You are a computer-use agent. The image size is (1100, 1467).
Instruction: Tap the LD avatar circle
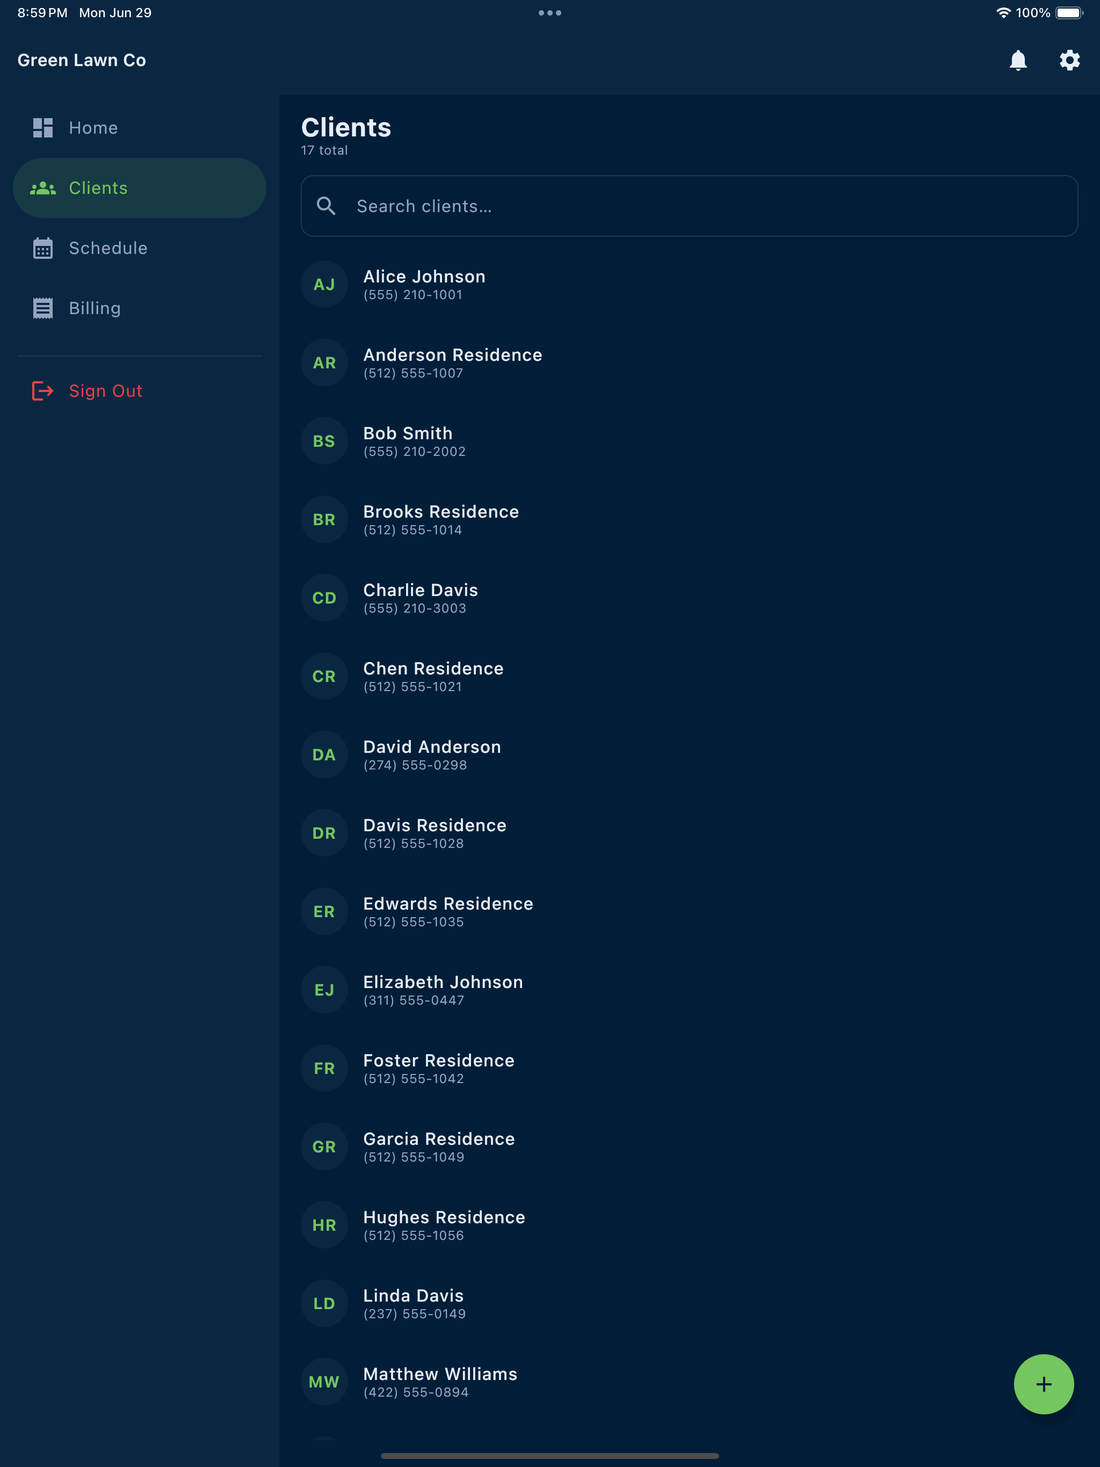coord(324,1303)
